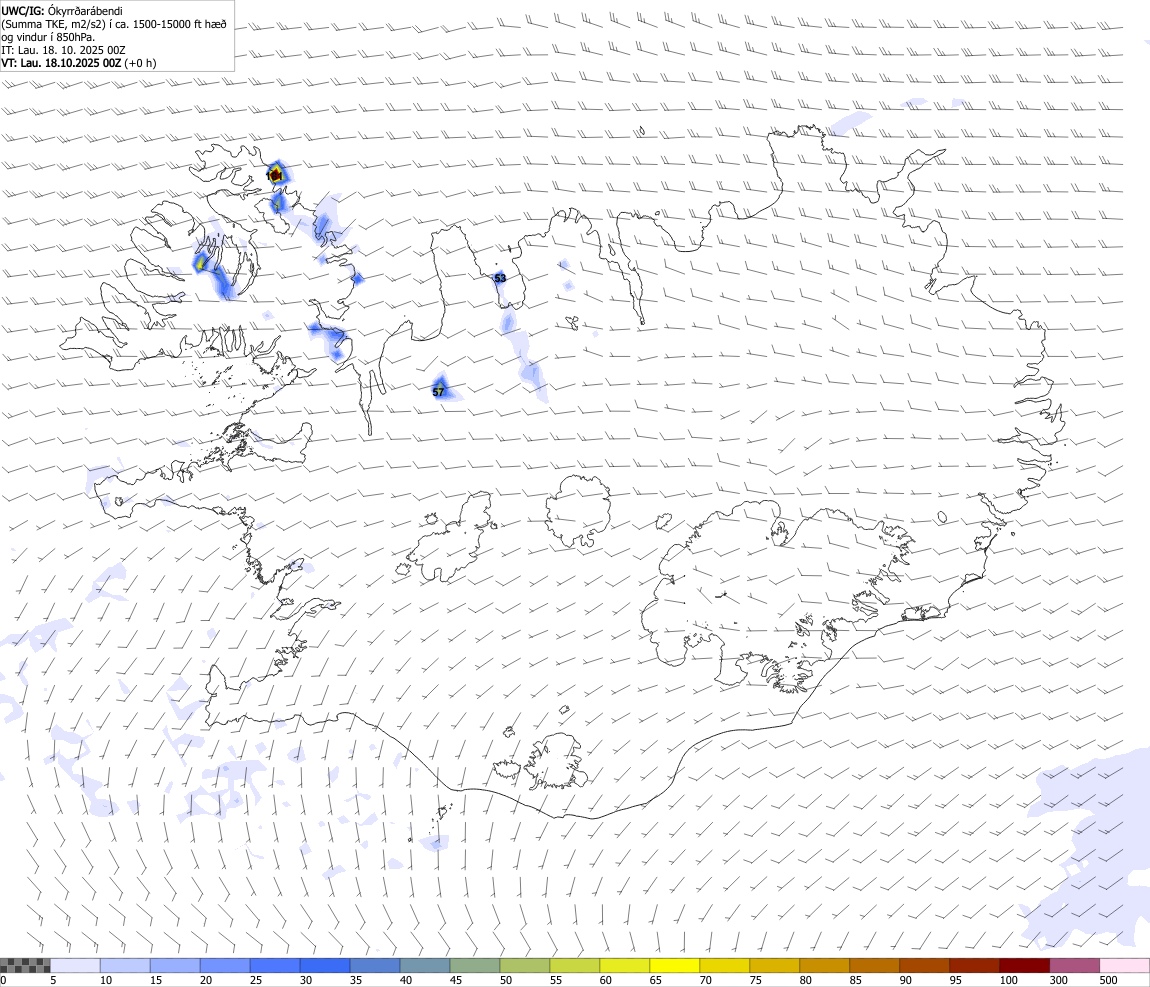Click the title text "UWC/IG: Ókyrrðarábendi"

[x=62, y=11]
